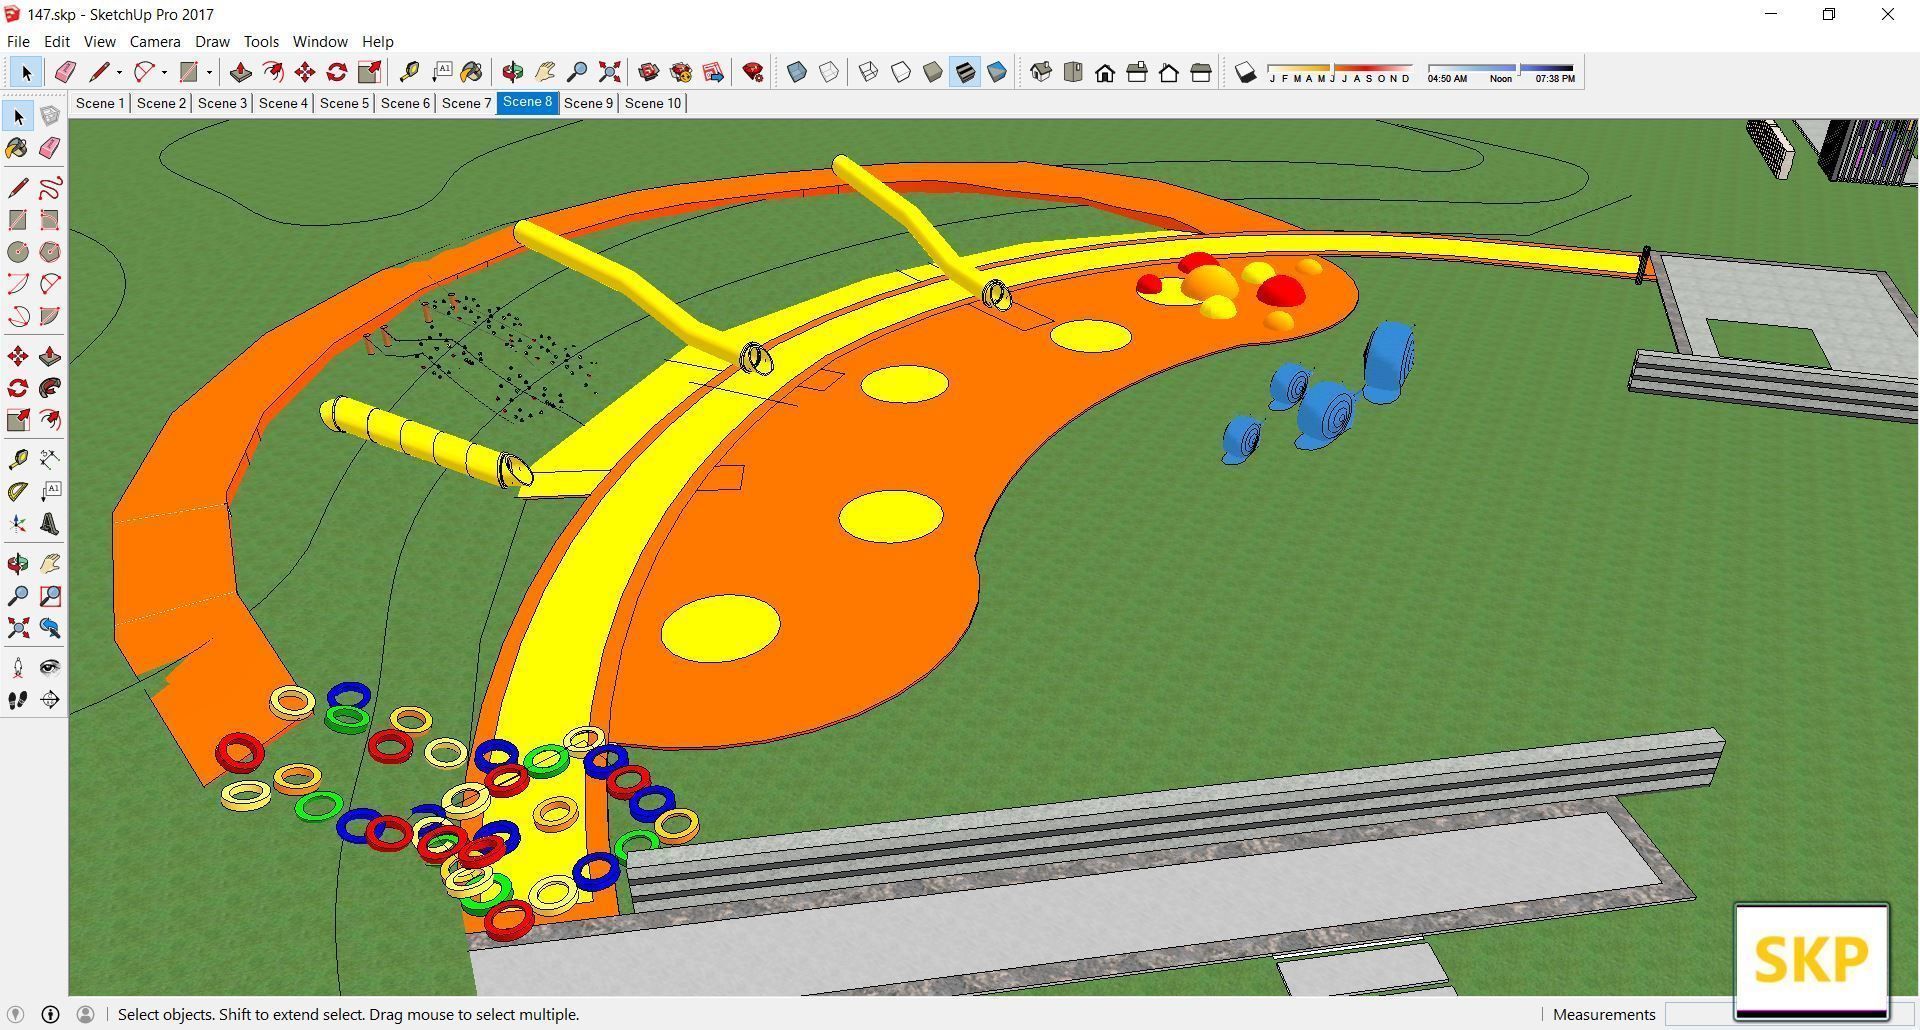Screen dimensions: 1920x1030
Task: Click the Send to LayOut icon
Action: pyautogui.click(x=713, y=72)
